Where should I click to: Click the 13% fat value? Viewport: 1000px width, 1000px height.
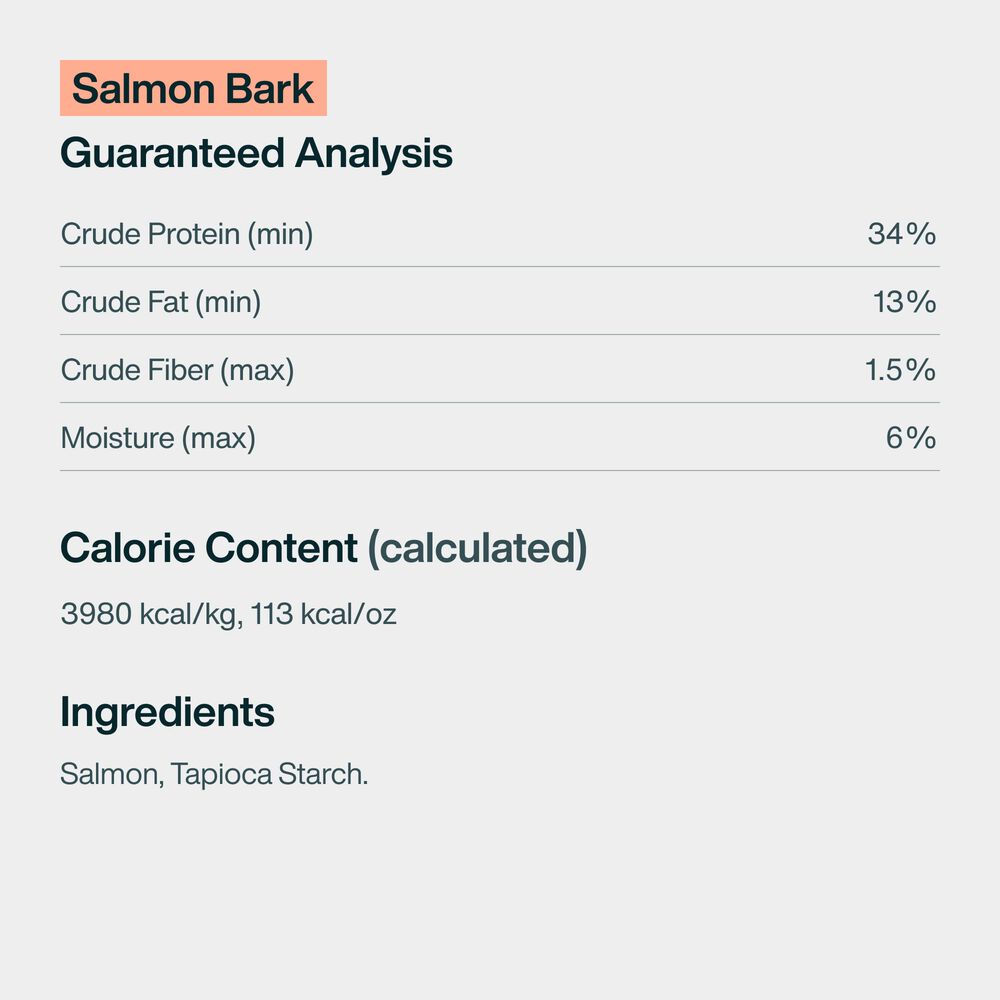tap(904, 302)
